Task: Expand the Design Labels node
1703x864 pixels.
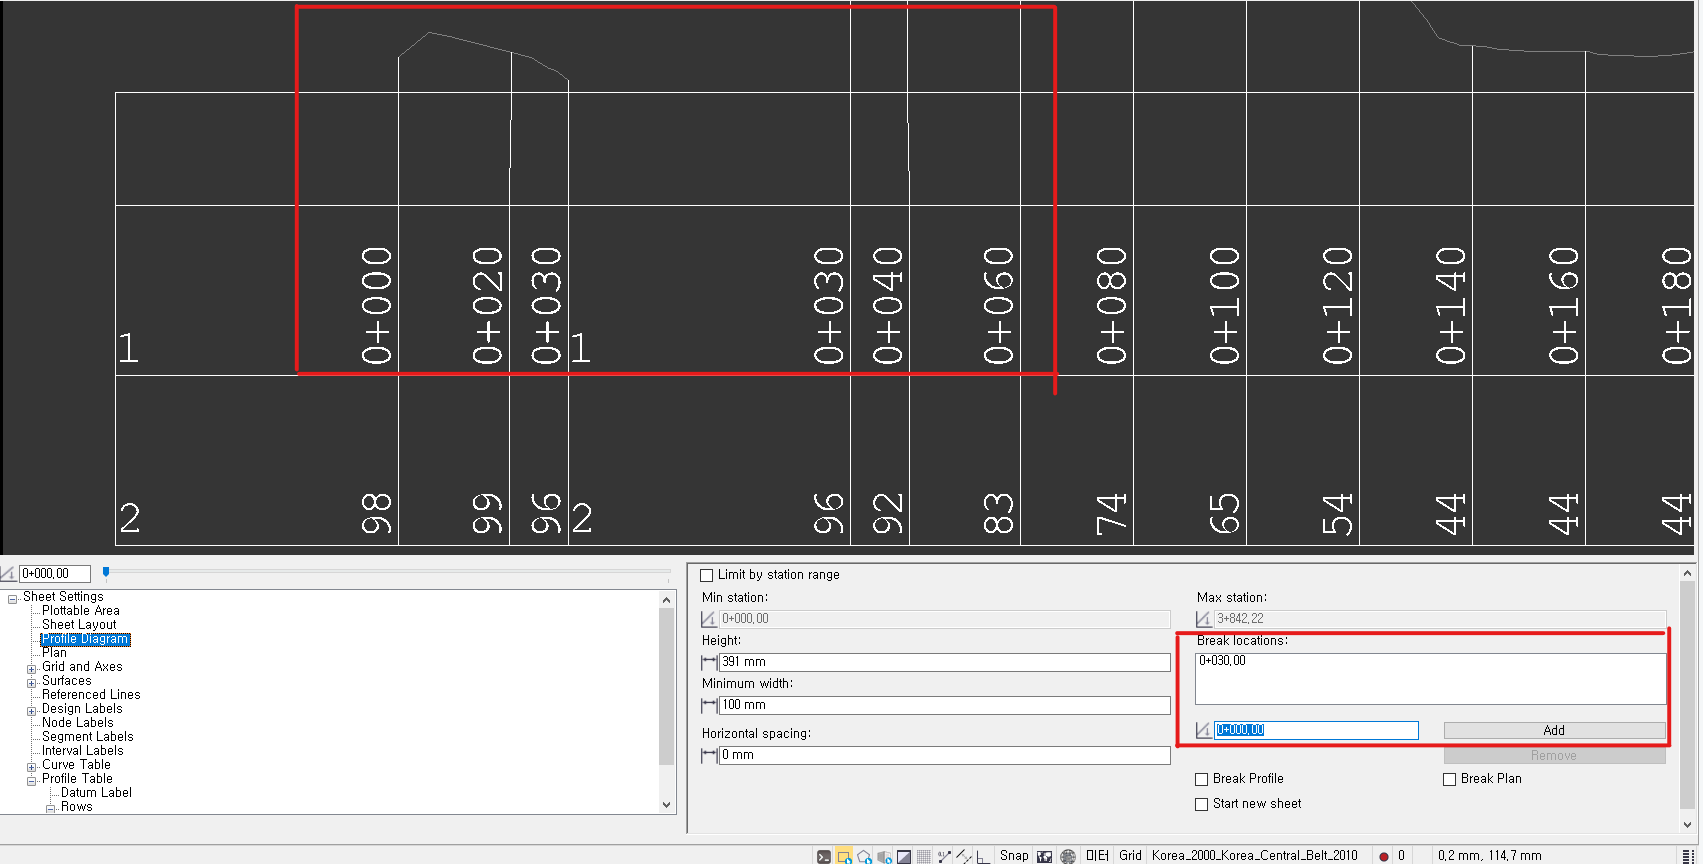Action: click(31, 711)
